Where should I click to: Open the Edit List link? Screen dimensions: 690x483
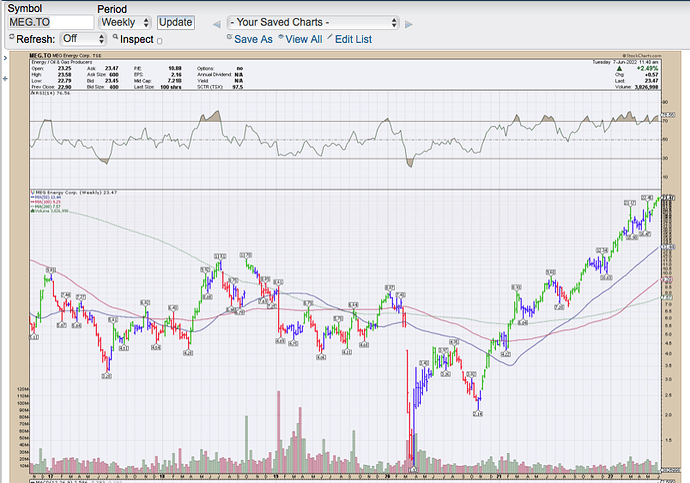353,39
